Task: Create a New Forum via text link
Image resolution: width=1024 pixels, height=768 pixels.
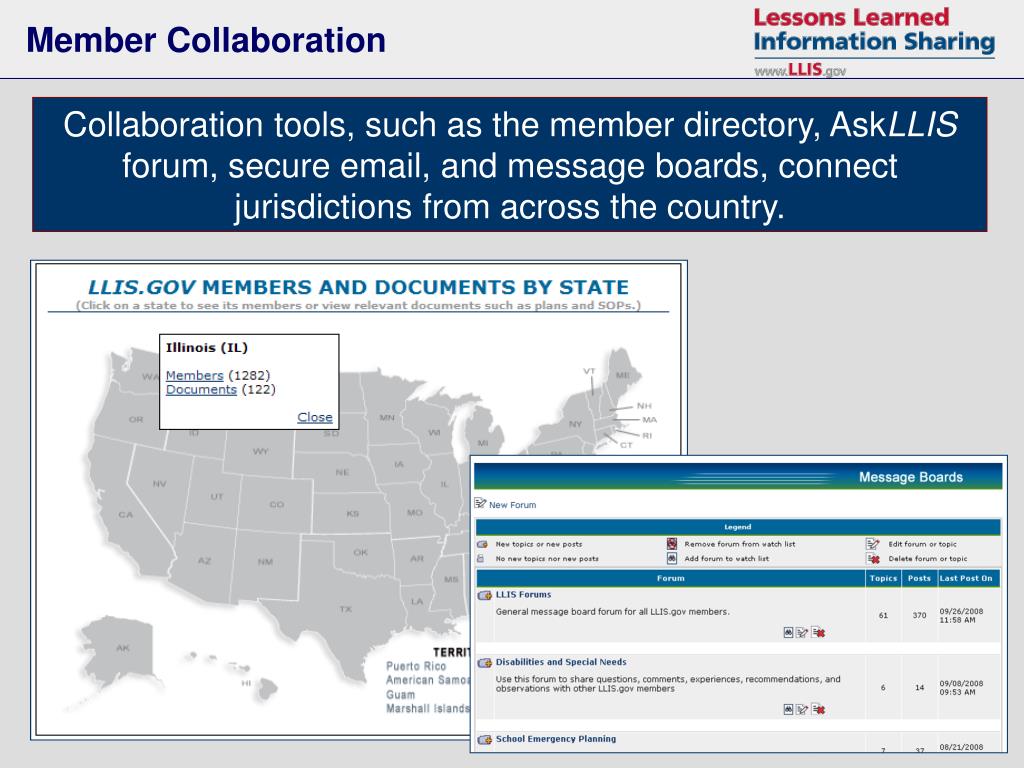Action: click(x=513, y=505)
